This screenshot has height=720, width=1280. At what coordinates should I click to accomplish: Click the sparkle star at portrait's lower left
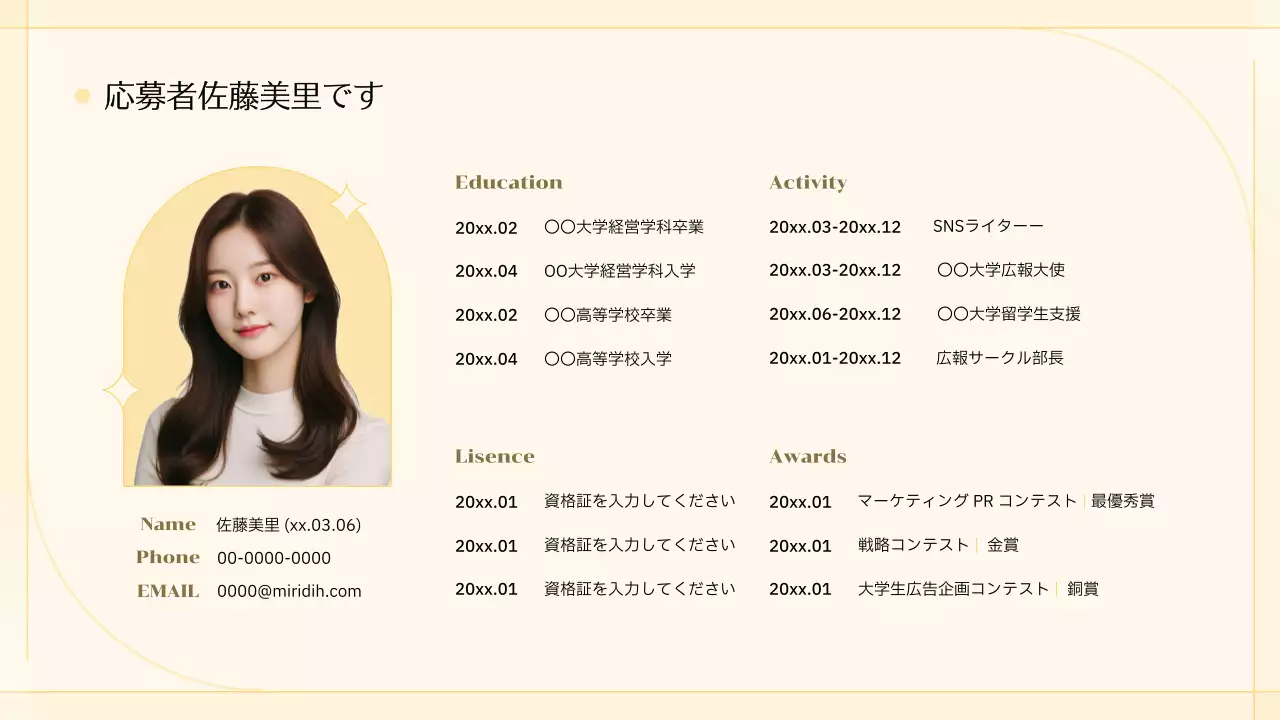click(x=120, y=390)
